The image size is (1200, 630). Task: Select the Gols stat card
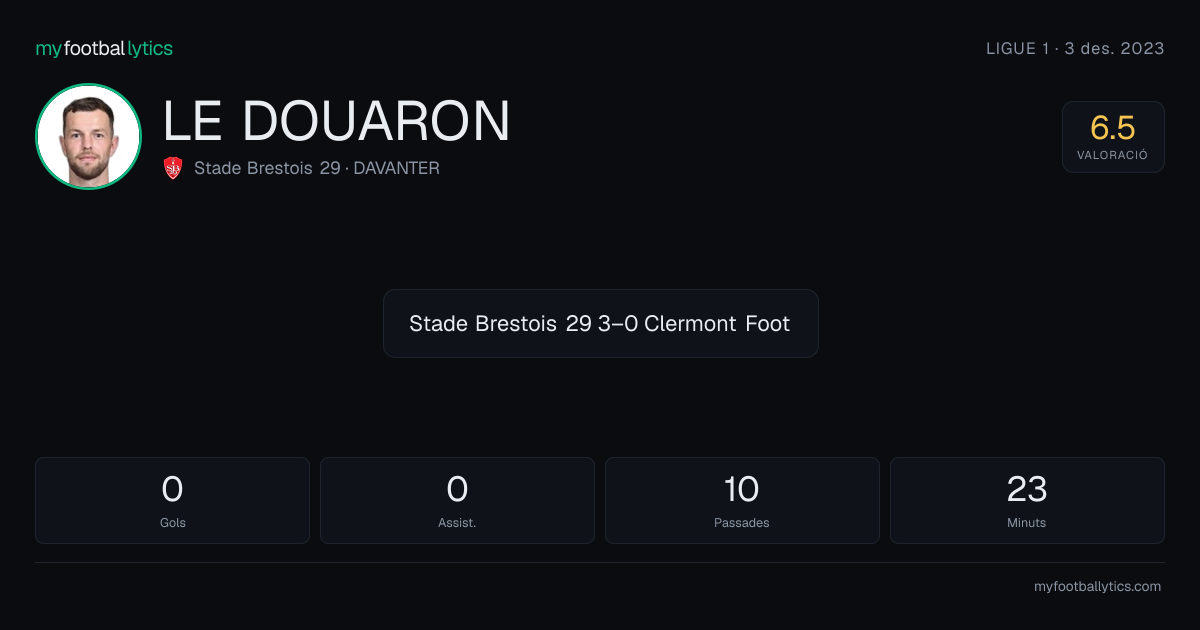pos(172,500)
